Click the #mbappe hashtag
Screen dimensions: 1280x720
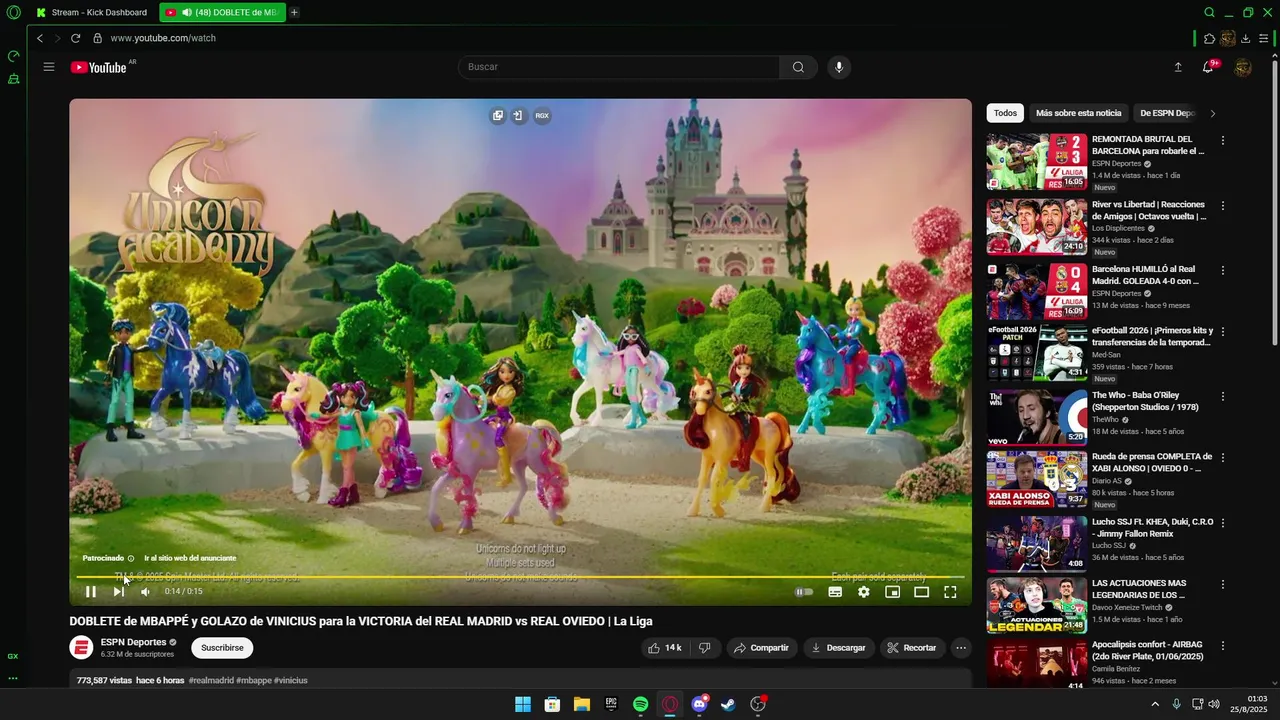(254, 680)
